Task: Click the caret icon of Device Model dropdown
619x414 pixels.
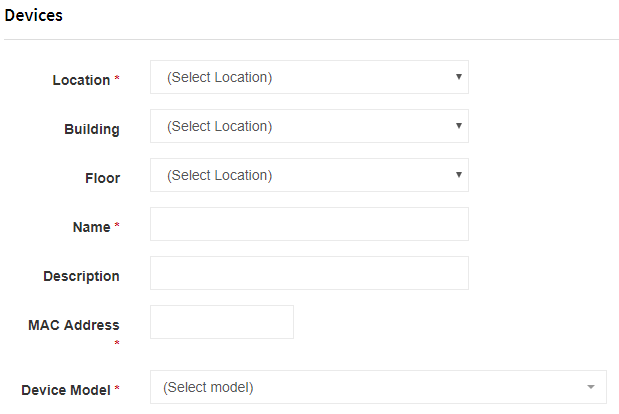Action: (x=591, y=387)
